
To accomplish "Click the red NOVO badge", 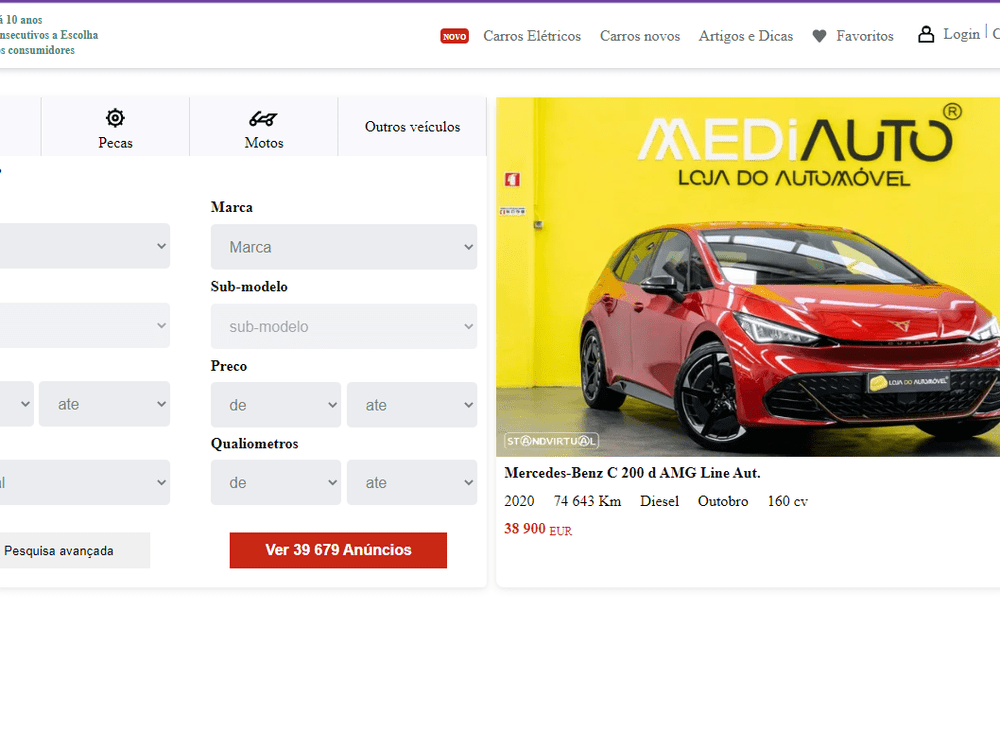I will [x=454, y=36].
